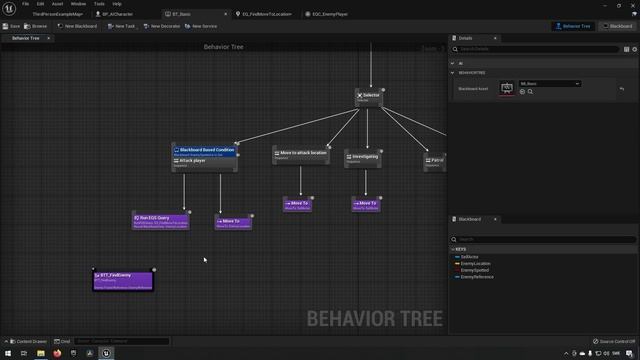The image size is (640, 360).
Task: Reset Blackboard Asset to default
Action: [622, 89]
